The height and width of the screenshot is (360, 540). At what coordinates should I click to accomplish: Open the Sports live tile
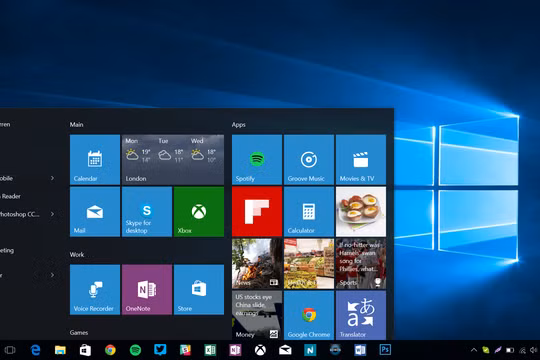361,264
